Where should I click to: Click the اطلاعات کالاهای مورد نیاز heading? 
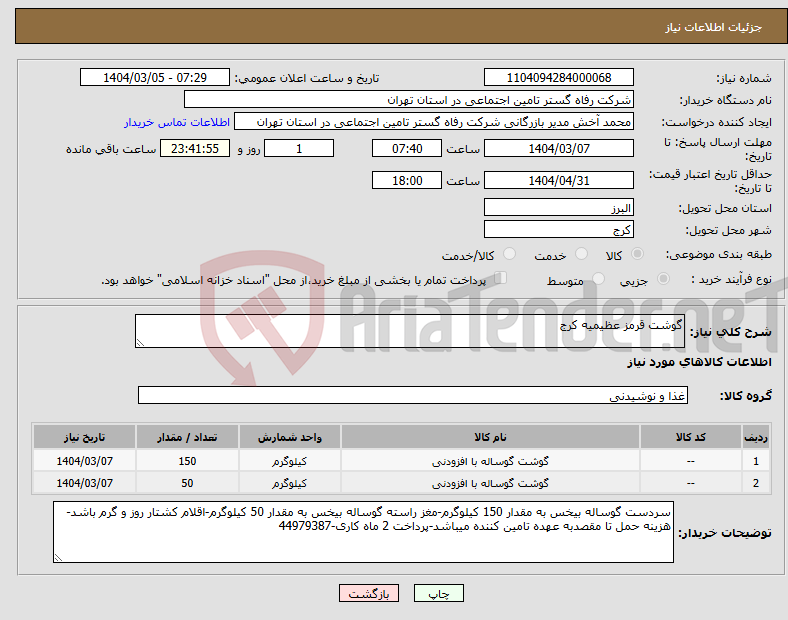pos(699,362)
